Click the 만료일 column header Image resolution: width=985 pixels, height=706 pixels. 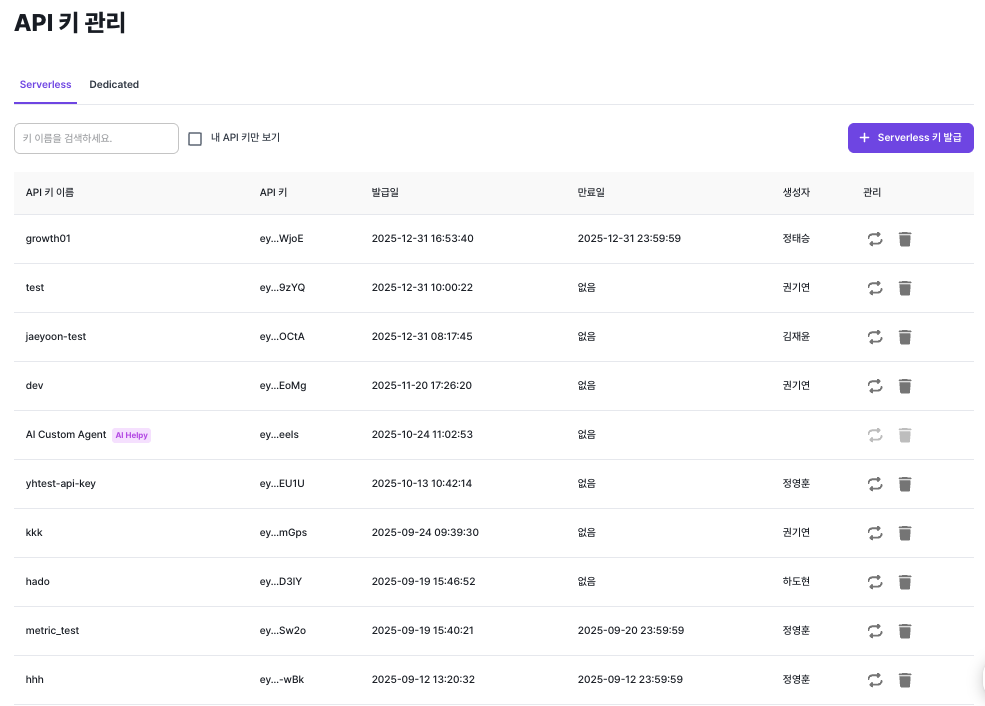point(591,192)
